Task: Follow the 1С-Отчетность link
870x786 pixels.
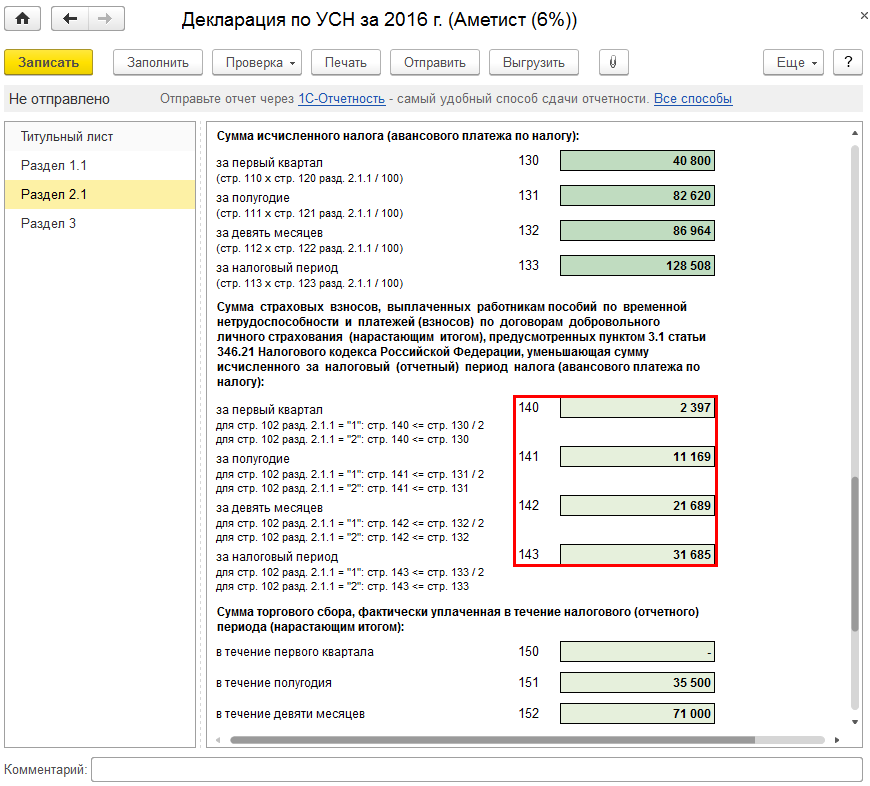Action: pyautogui.click(x=342, y=99)
